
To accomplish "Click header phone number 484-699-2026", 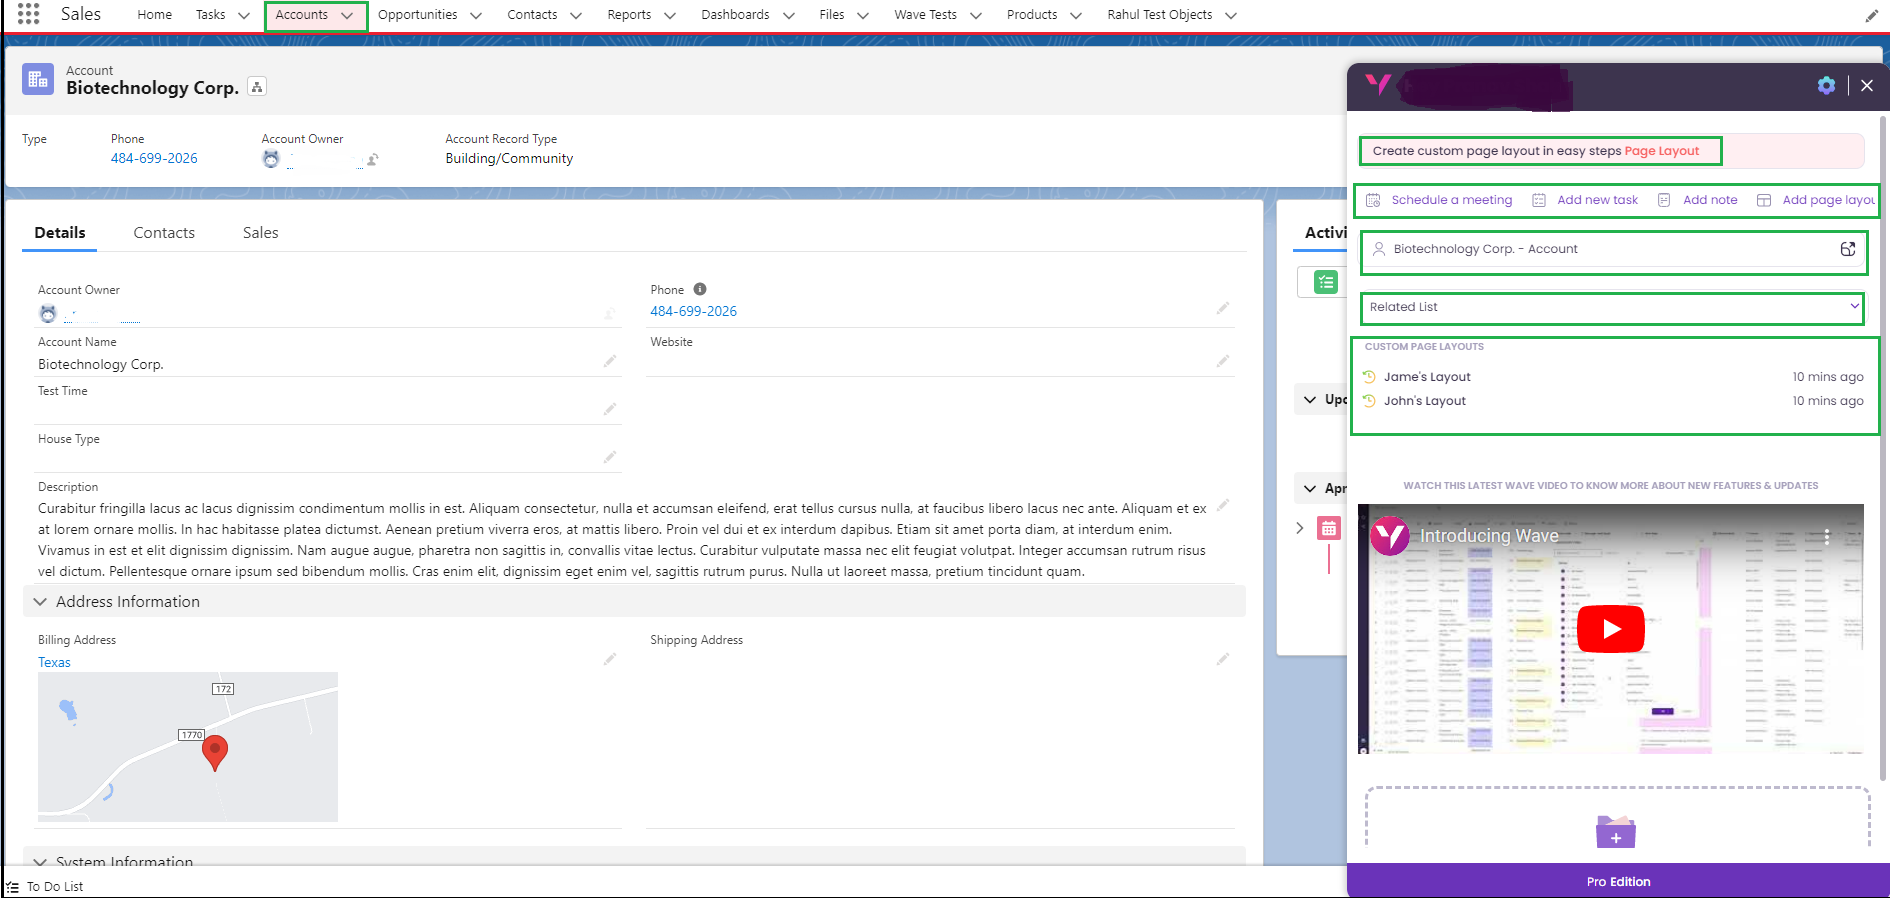I will 154,158.
